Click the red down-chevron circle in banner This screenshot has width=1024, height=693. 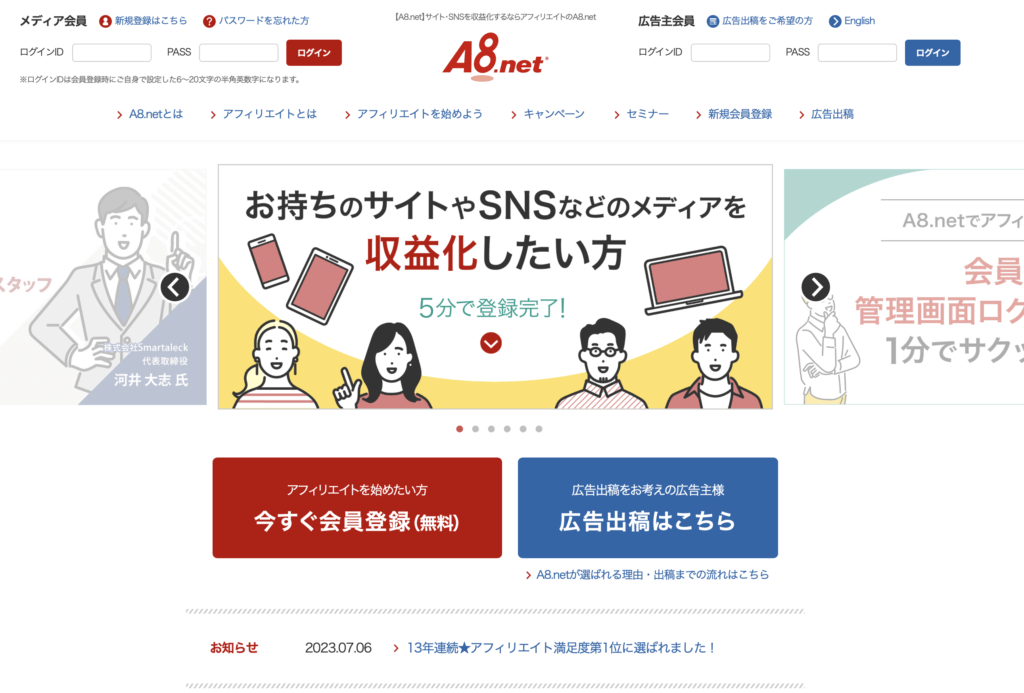(491, 343)
